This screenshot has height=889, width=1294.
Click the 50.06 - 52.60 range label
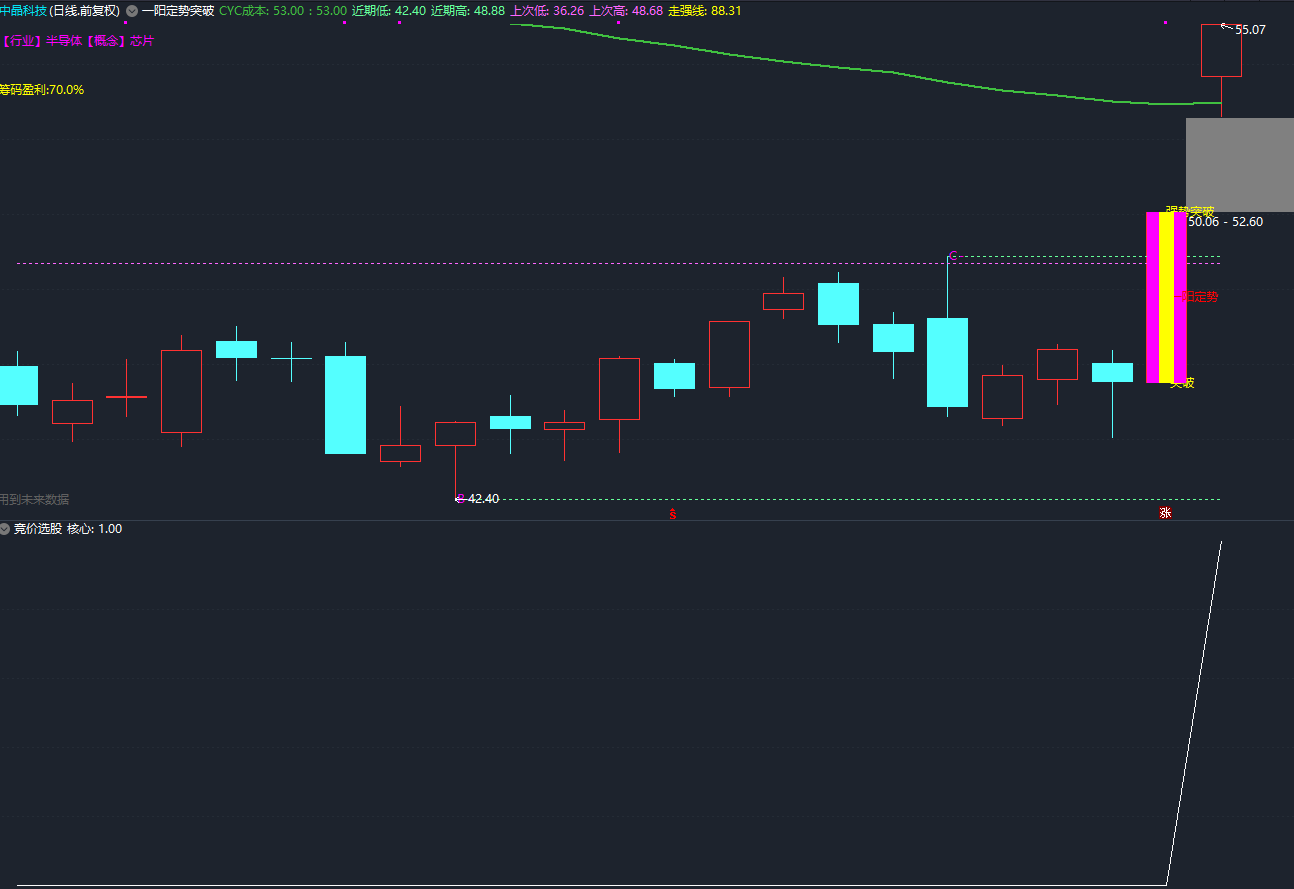pyautogui.click(x=1225, y=222)
